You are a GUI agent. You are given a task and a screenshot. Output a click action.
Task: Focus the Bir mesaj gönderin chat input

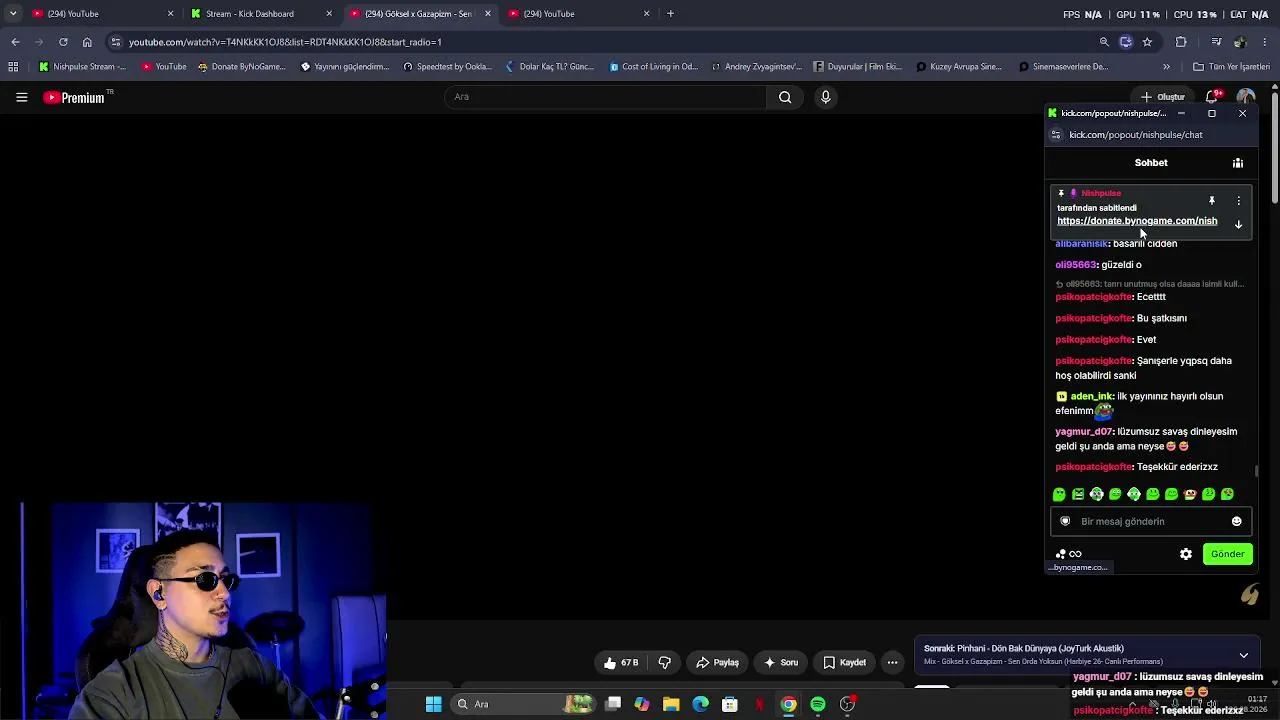pyautogui.click(x=1150, y=521)
